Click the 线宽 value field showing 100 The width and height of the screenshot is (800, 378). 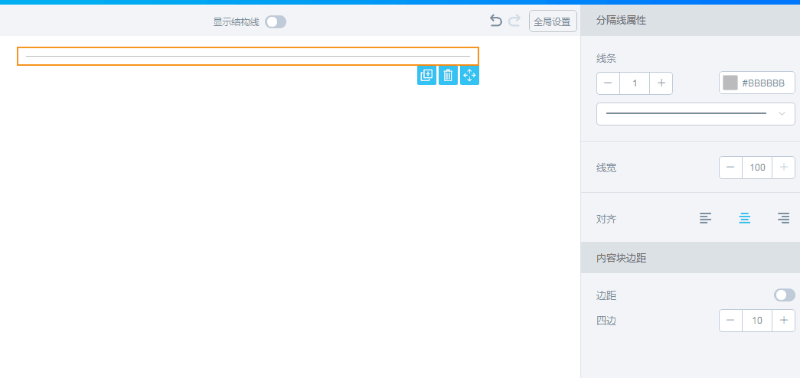pyautogui.click(x=758, y=167)
